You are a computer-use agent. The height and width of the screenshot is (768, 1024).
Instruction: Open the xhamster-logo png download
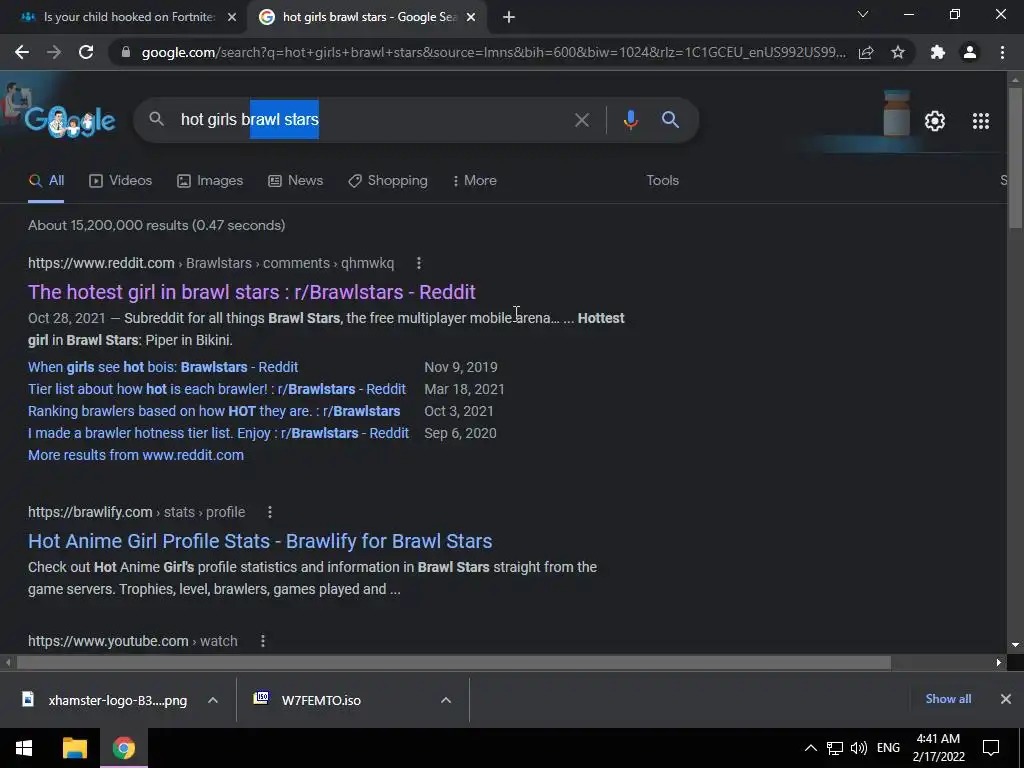[104, 700]
